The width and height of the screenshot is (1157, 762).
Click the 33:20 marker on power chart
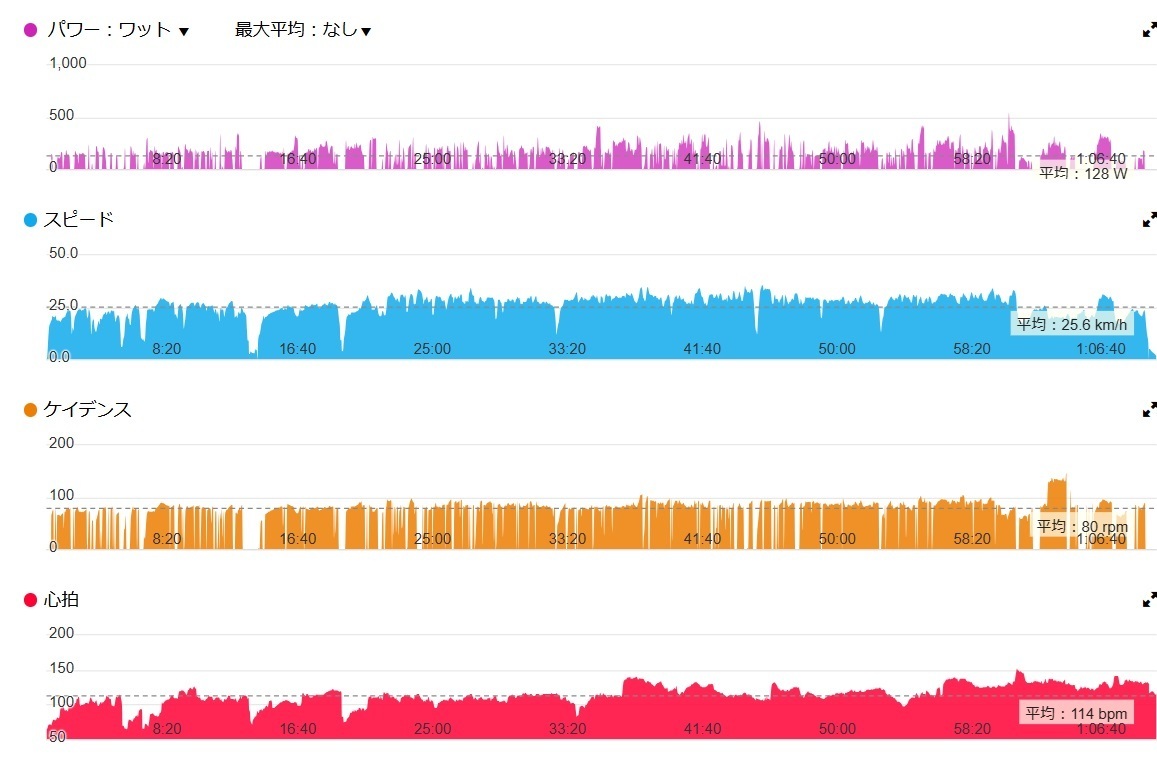click(567, 159)
